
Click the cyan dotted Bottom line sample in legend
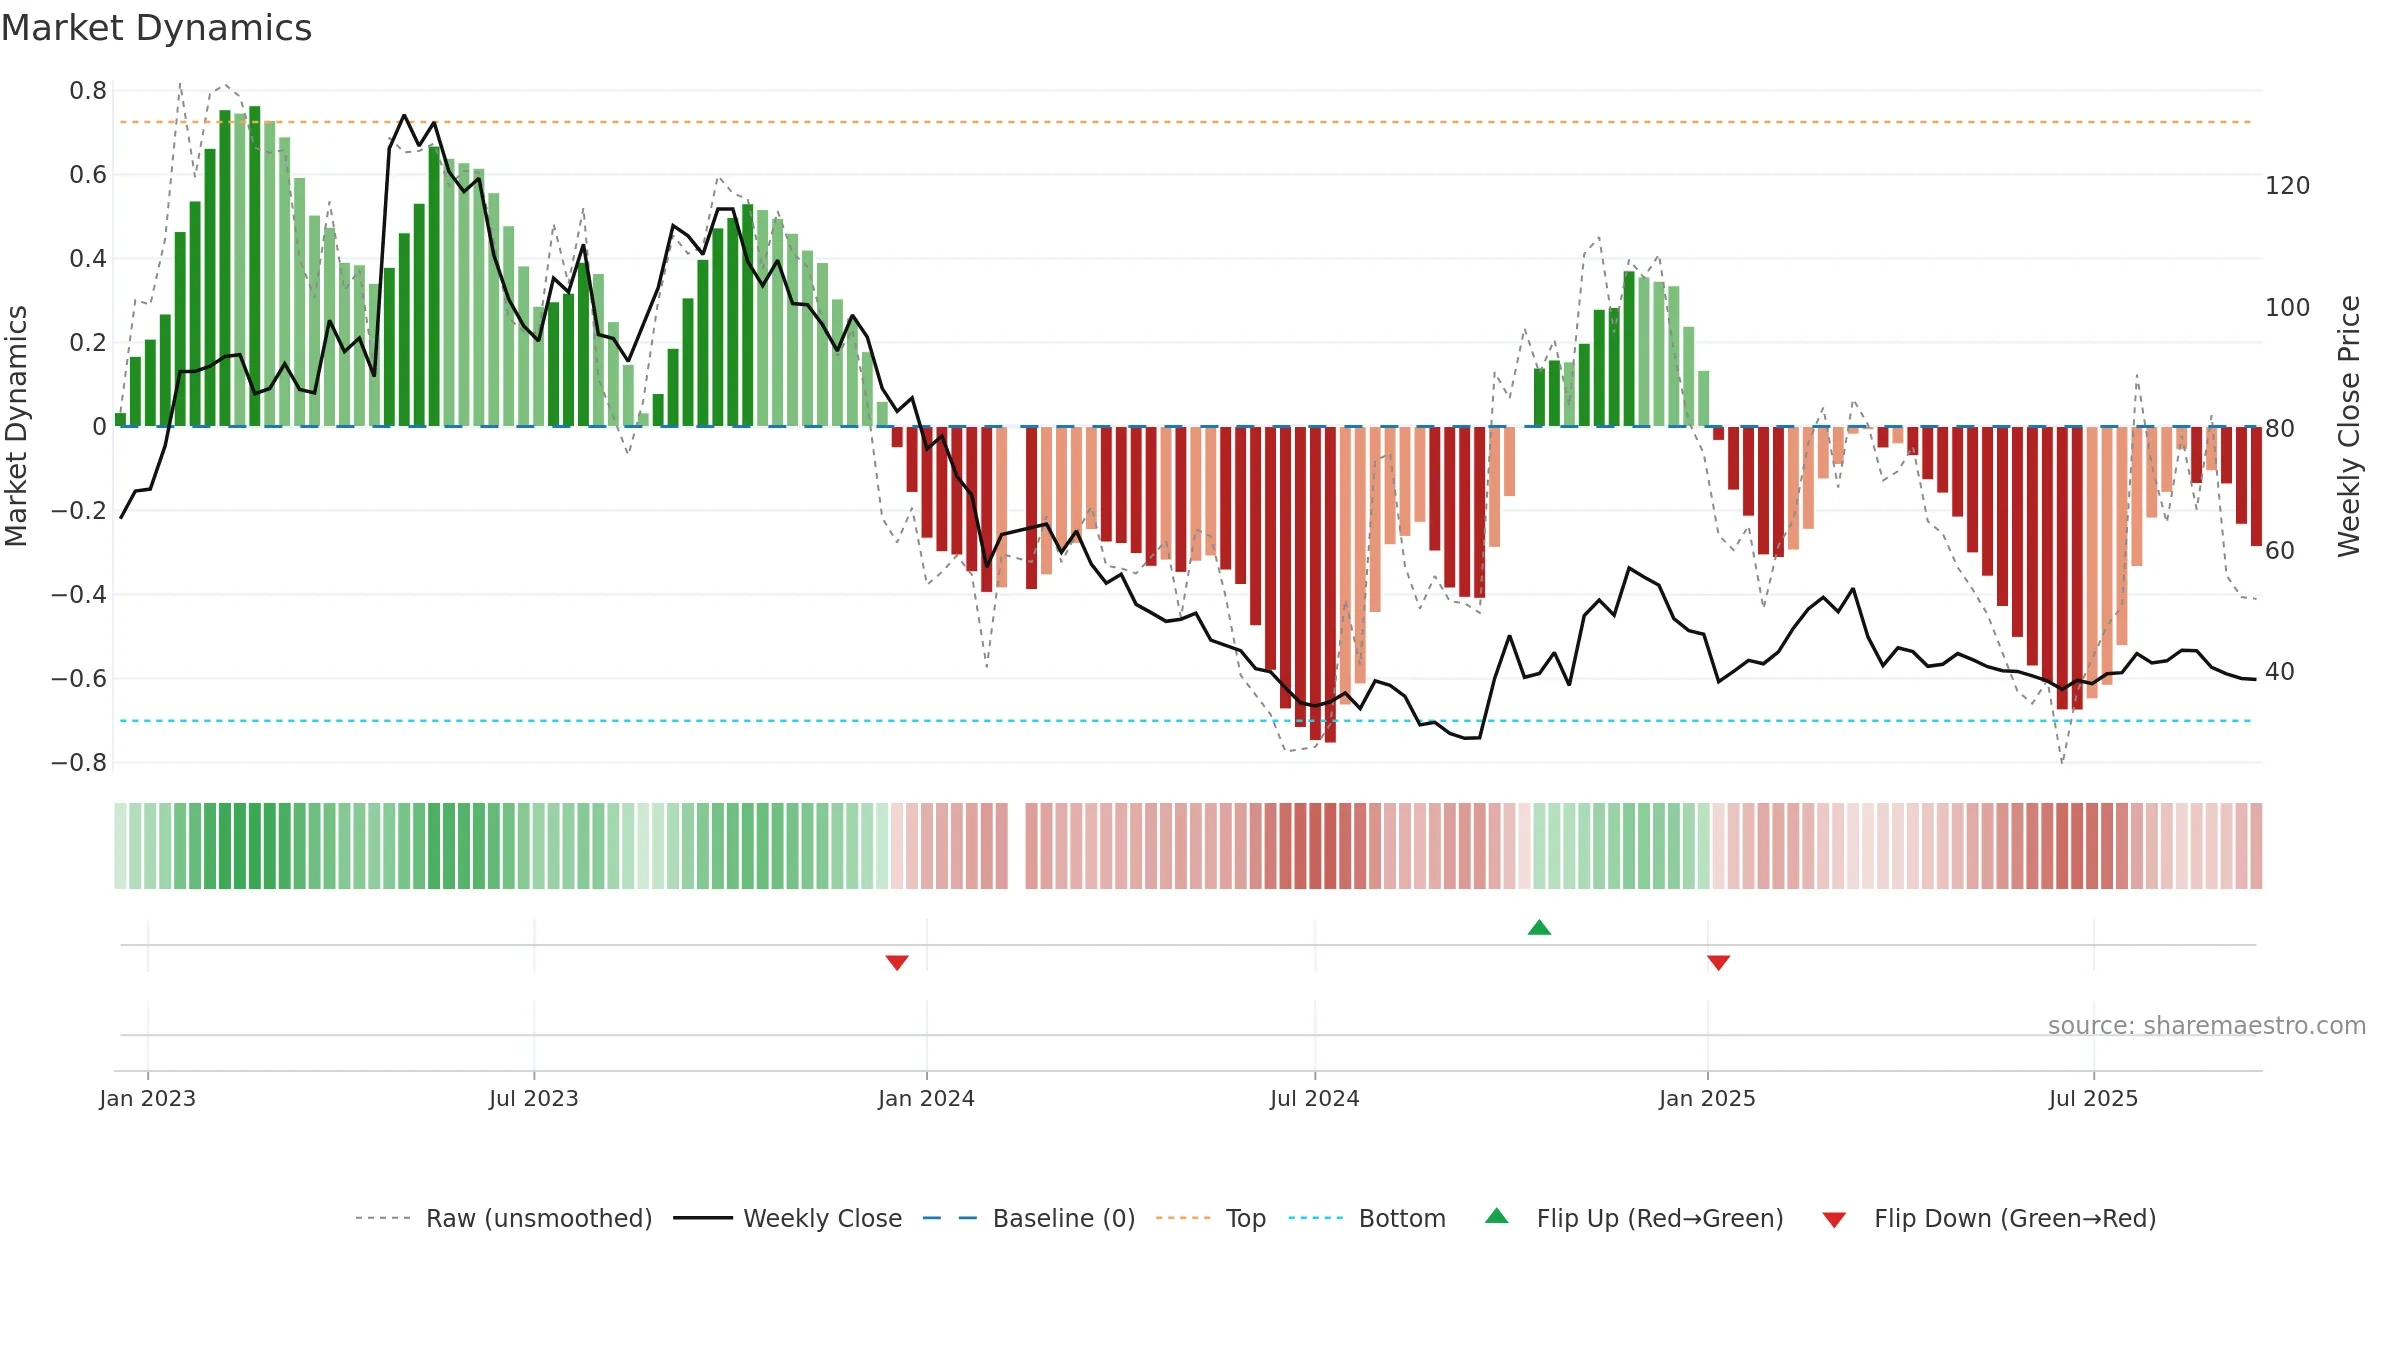(1316, 1218)
